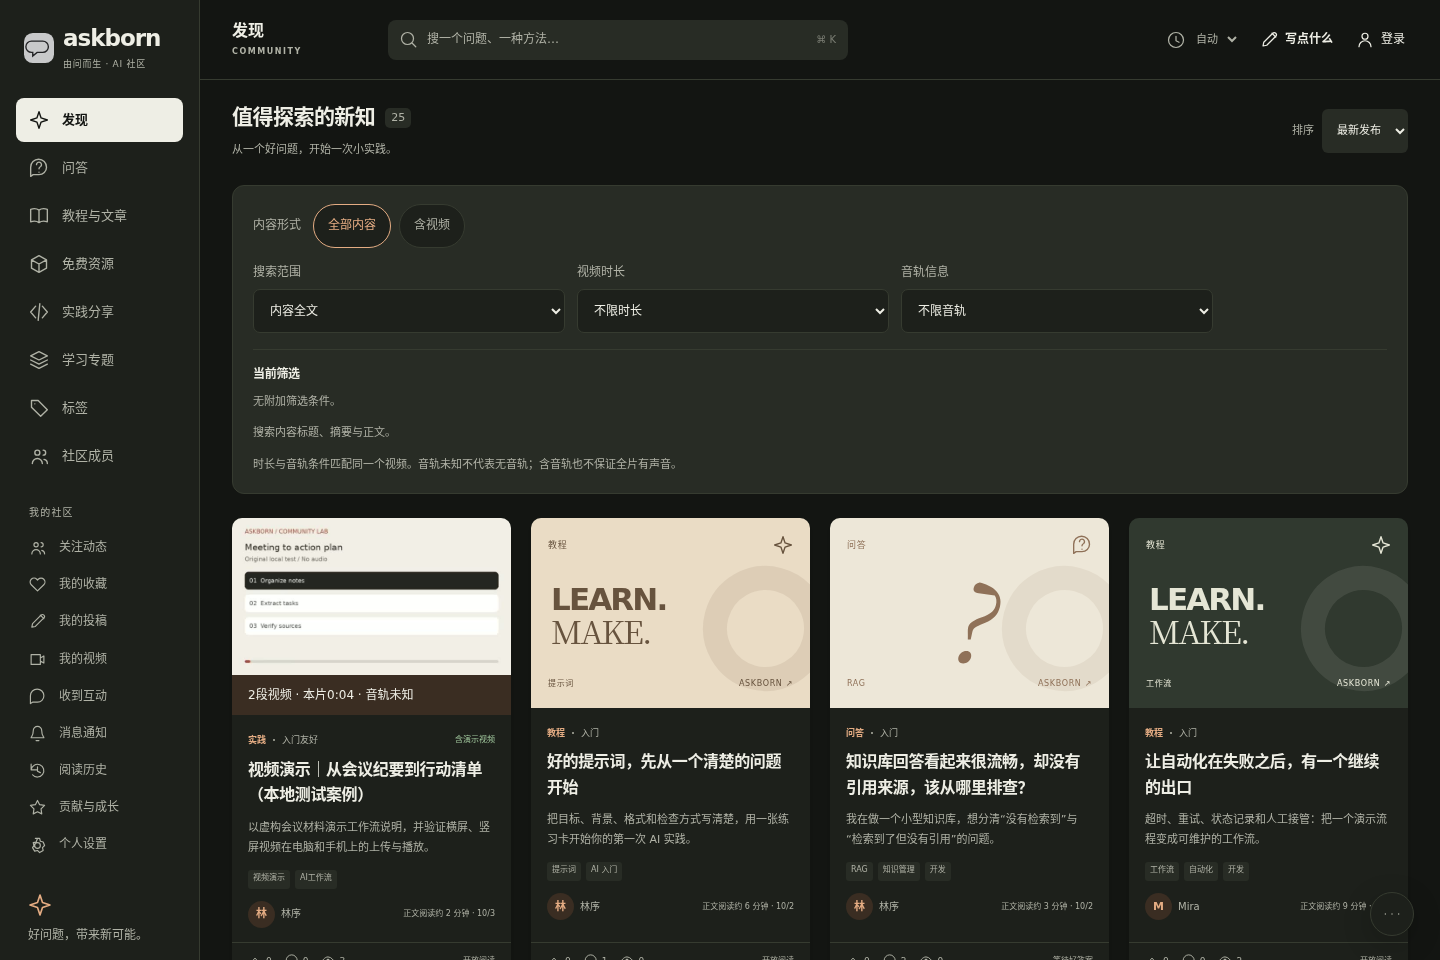
Task: Open the 最新发布 sort dropdown
Action: pos(1365,131)
